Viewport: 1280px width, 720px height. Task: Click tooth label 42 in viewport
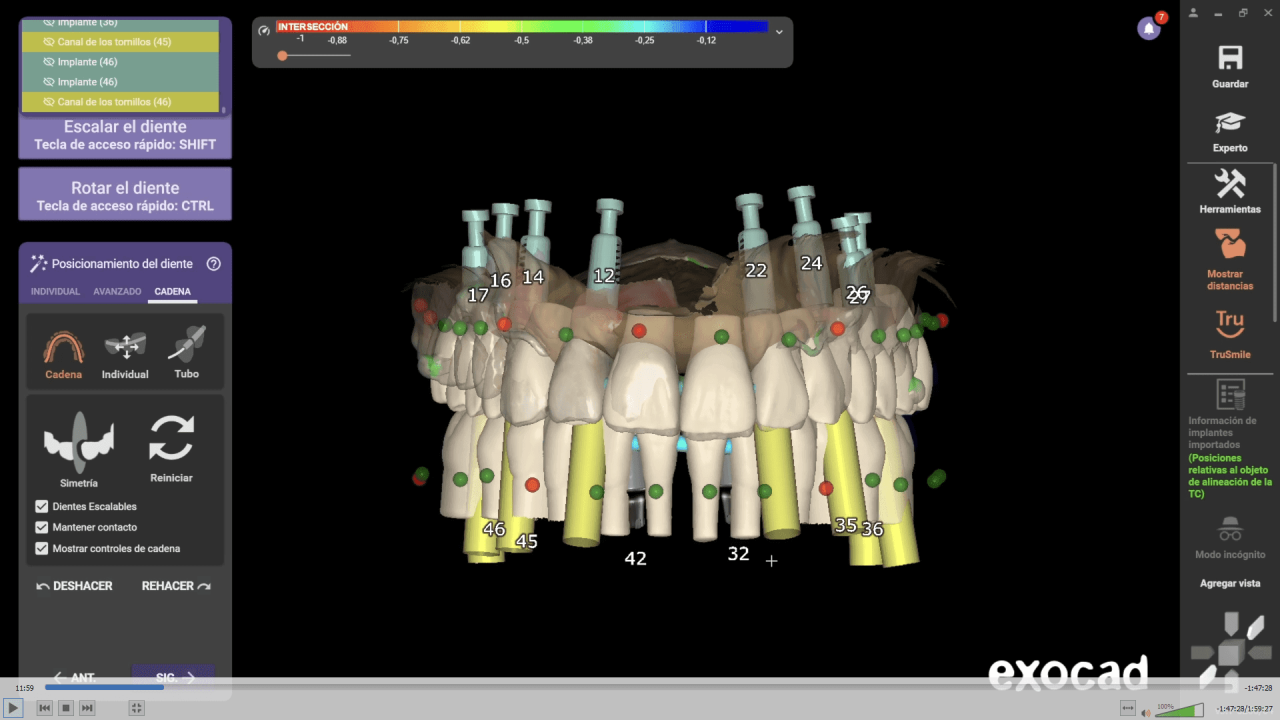pyautogui.click(x=636, y=559)
